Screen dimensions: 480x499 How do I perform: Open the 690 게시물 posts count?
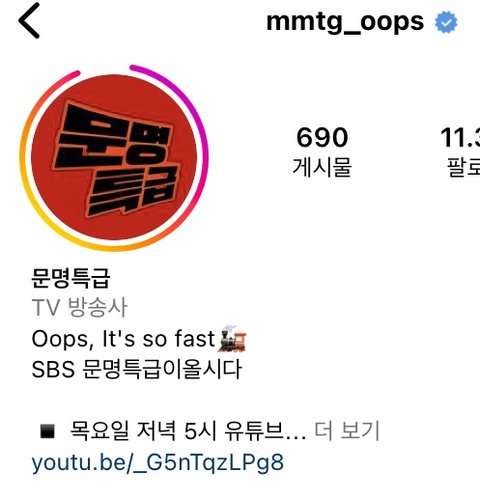point(322,151)
